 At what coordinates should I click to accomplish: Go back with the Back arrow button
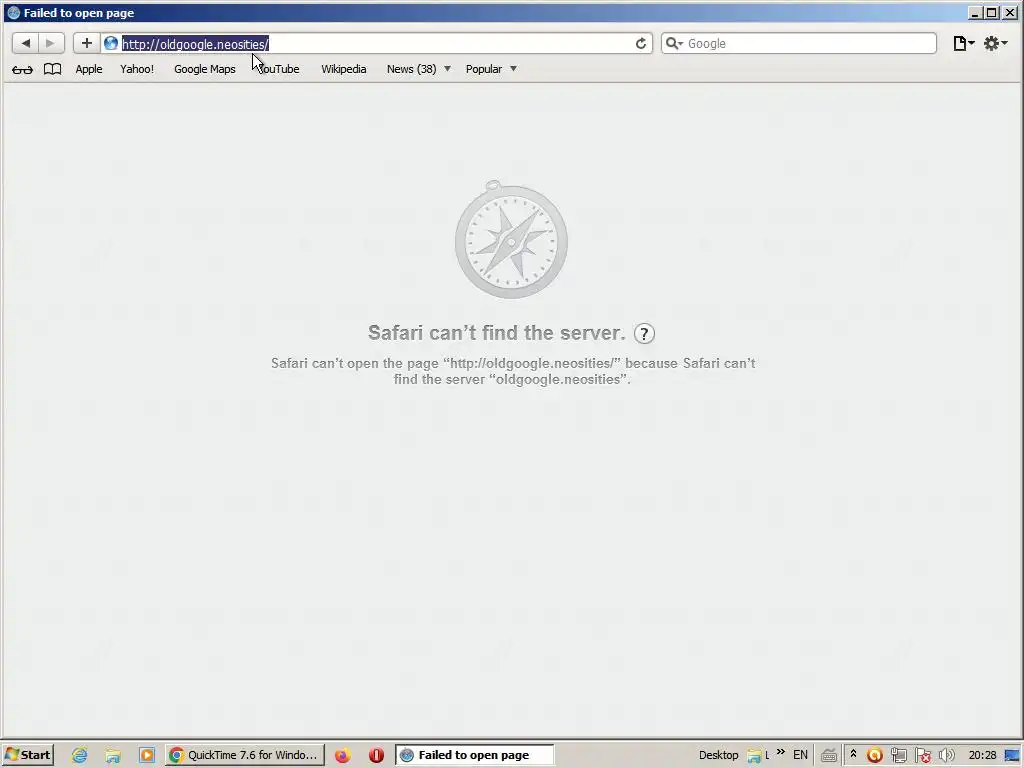(25, 43)
